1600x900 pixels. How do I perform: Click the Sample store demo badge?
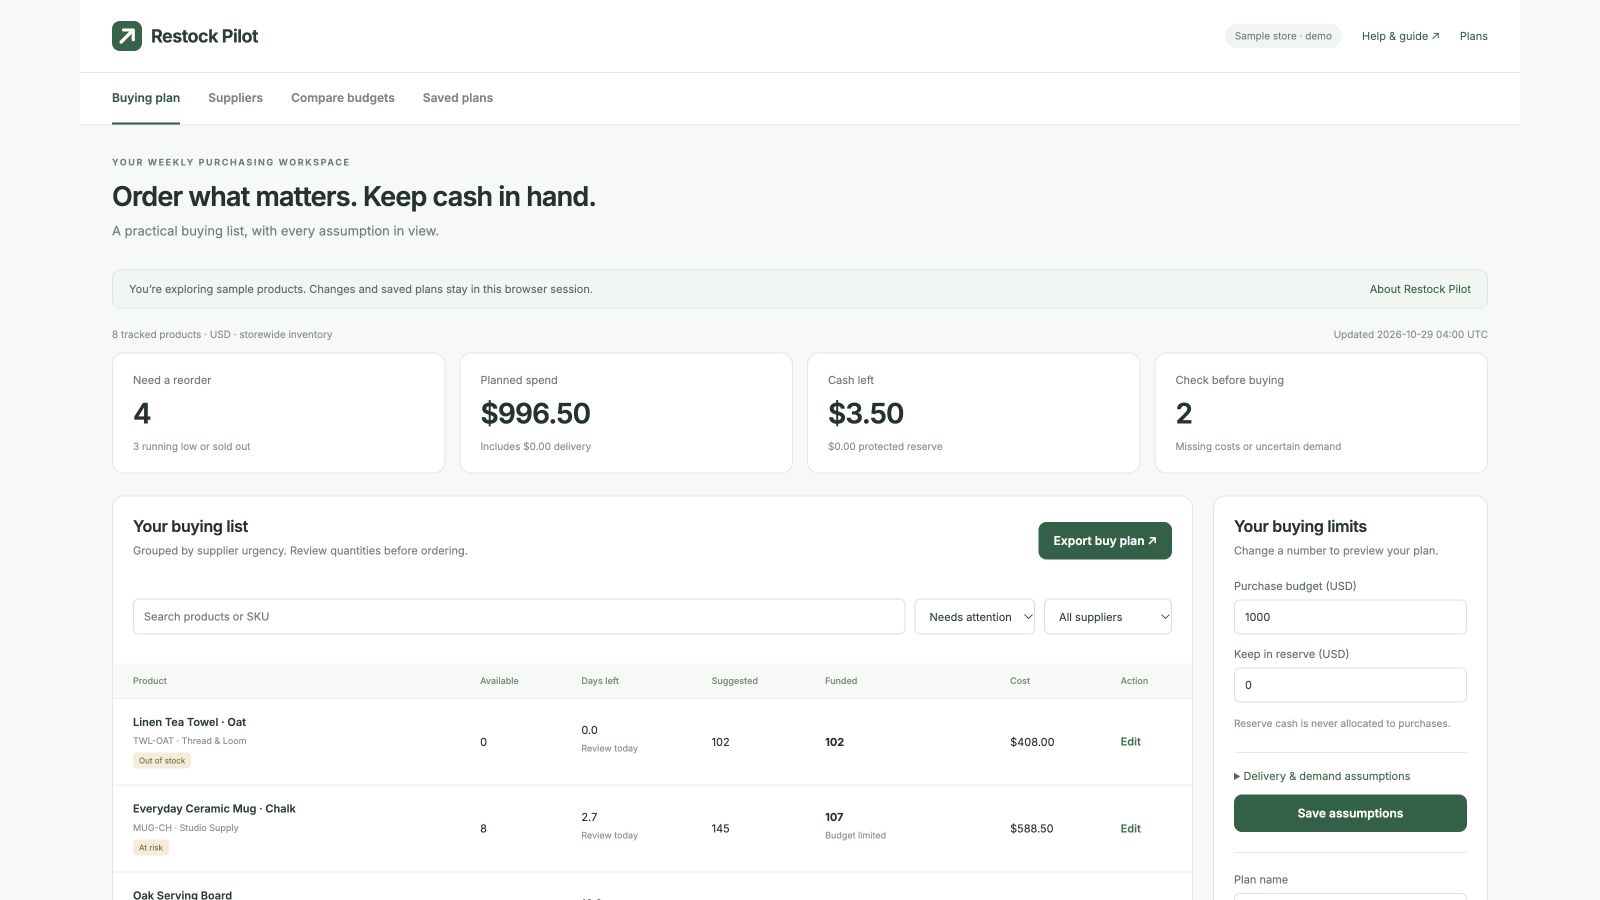click(1283, 36)
